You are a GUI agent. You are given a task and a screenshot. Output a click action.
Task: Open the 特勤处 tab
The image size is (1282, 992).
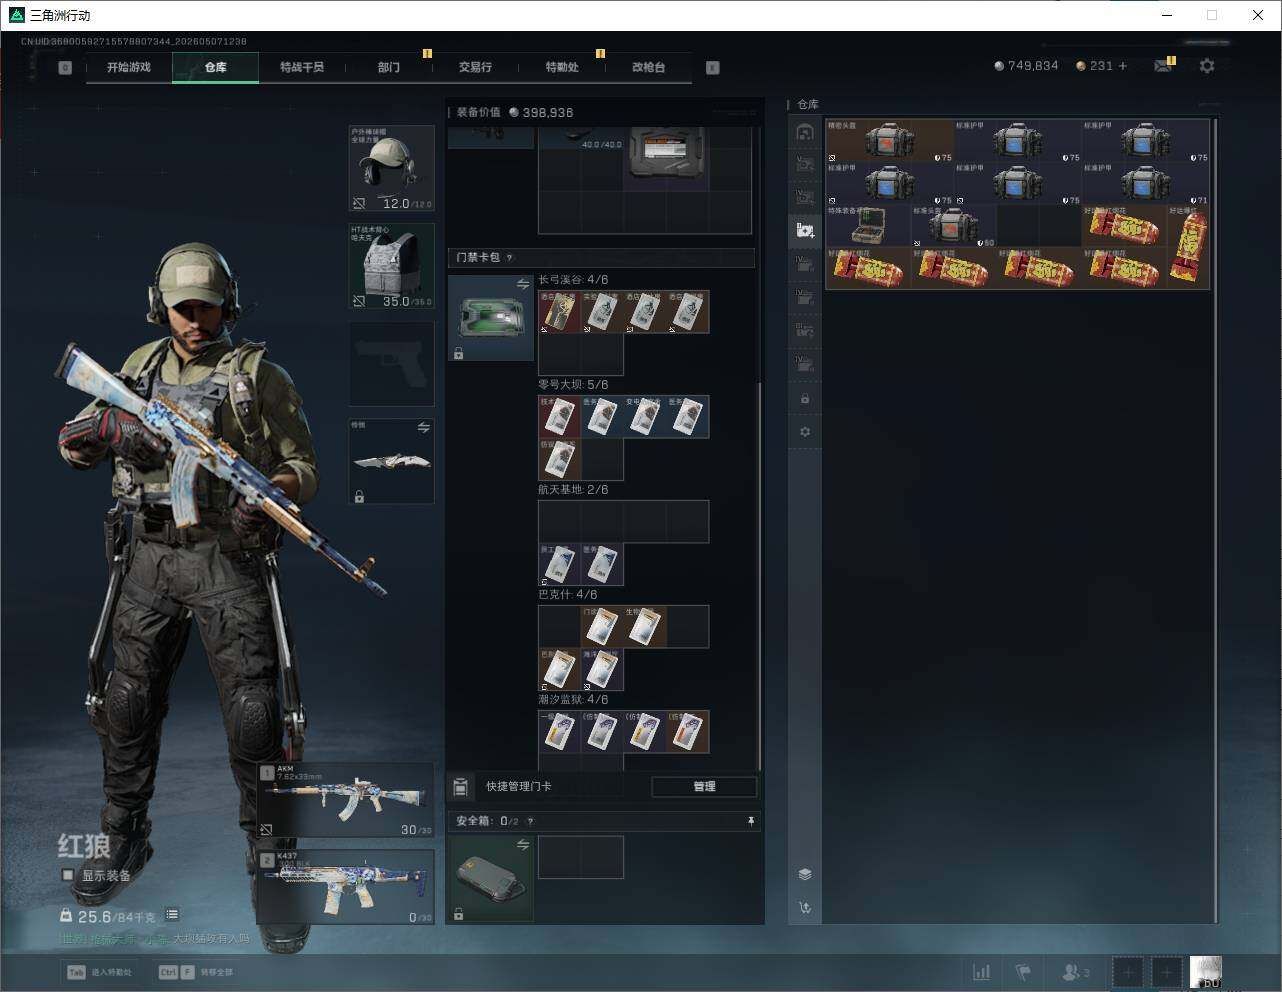coord(562,67)
